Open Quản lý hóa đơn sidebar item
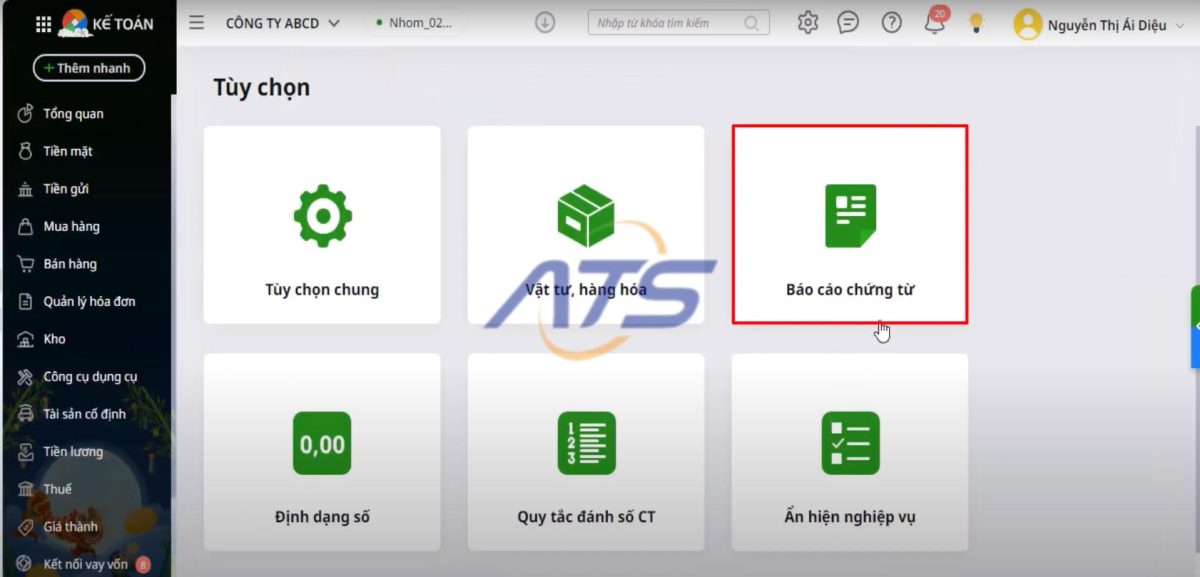Image resolution: width=1200 pixels, height=577 pixels. pyautogui.click(x=88, y=301)
